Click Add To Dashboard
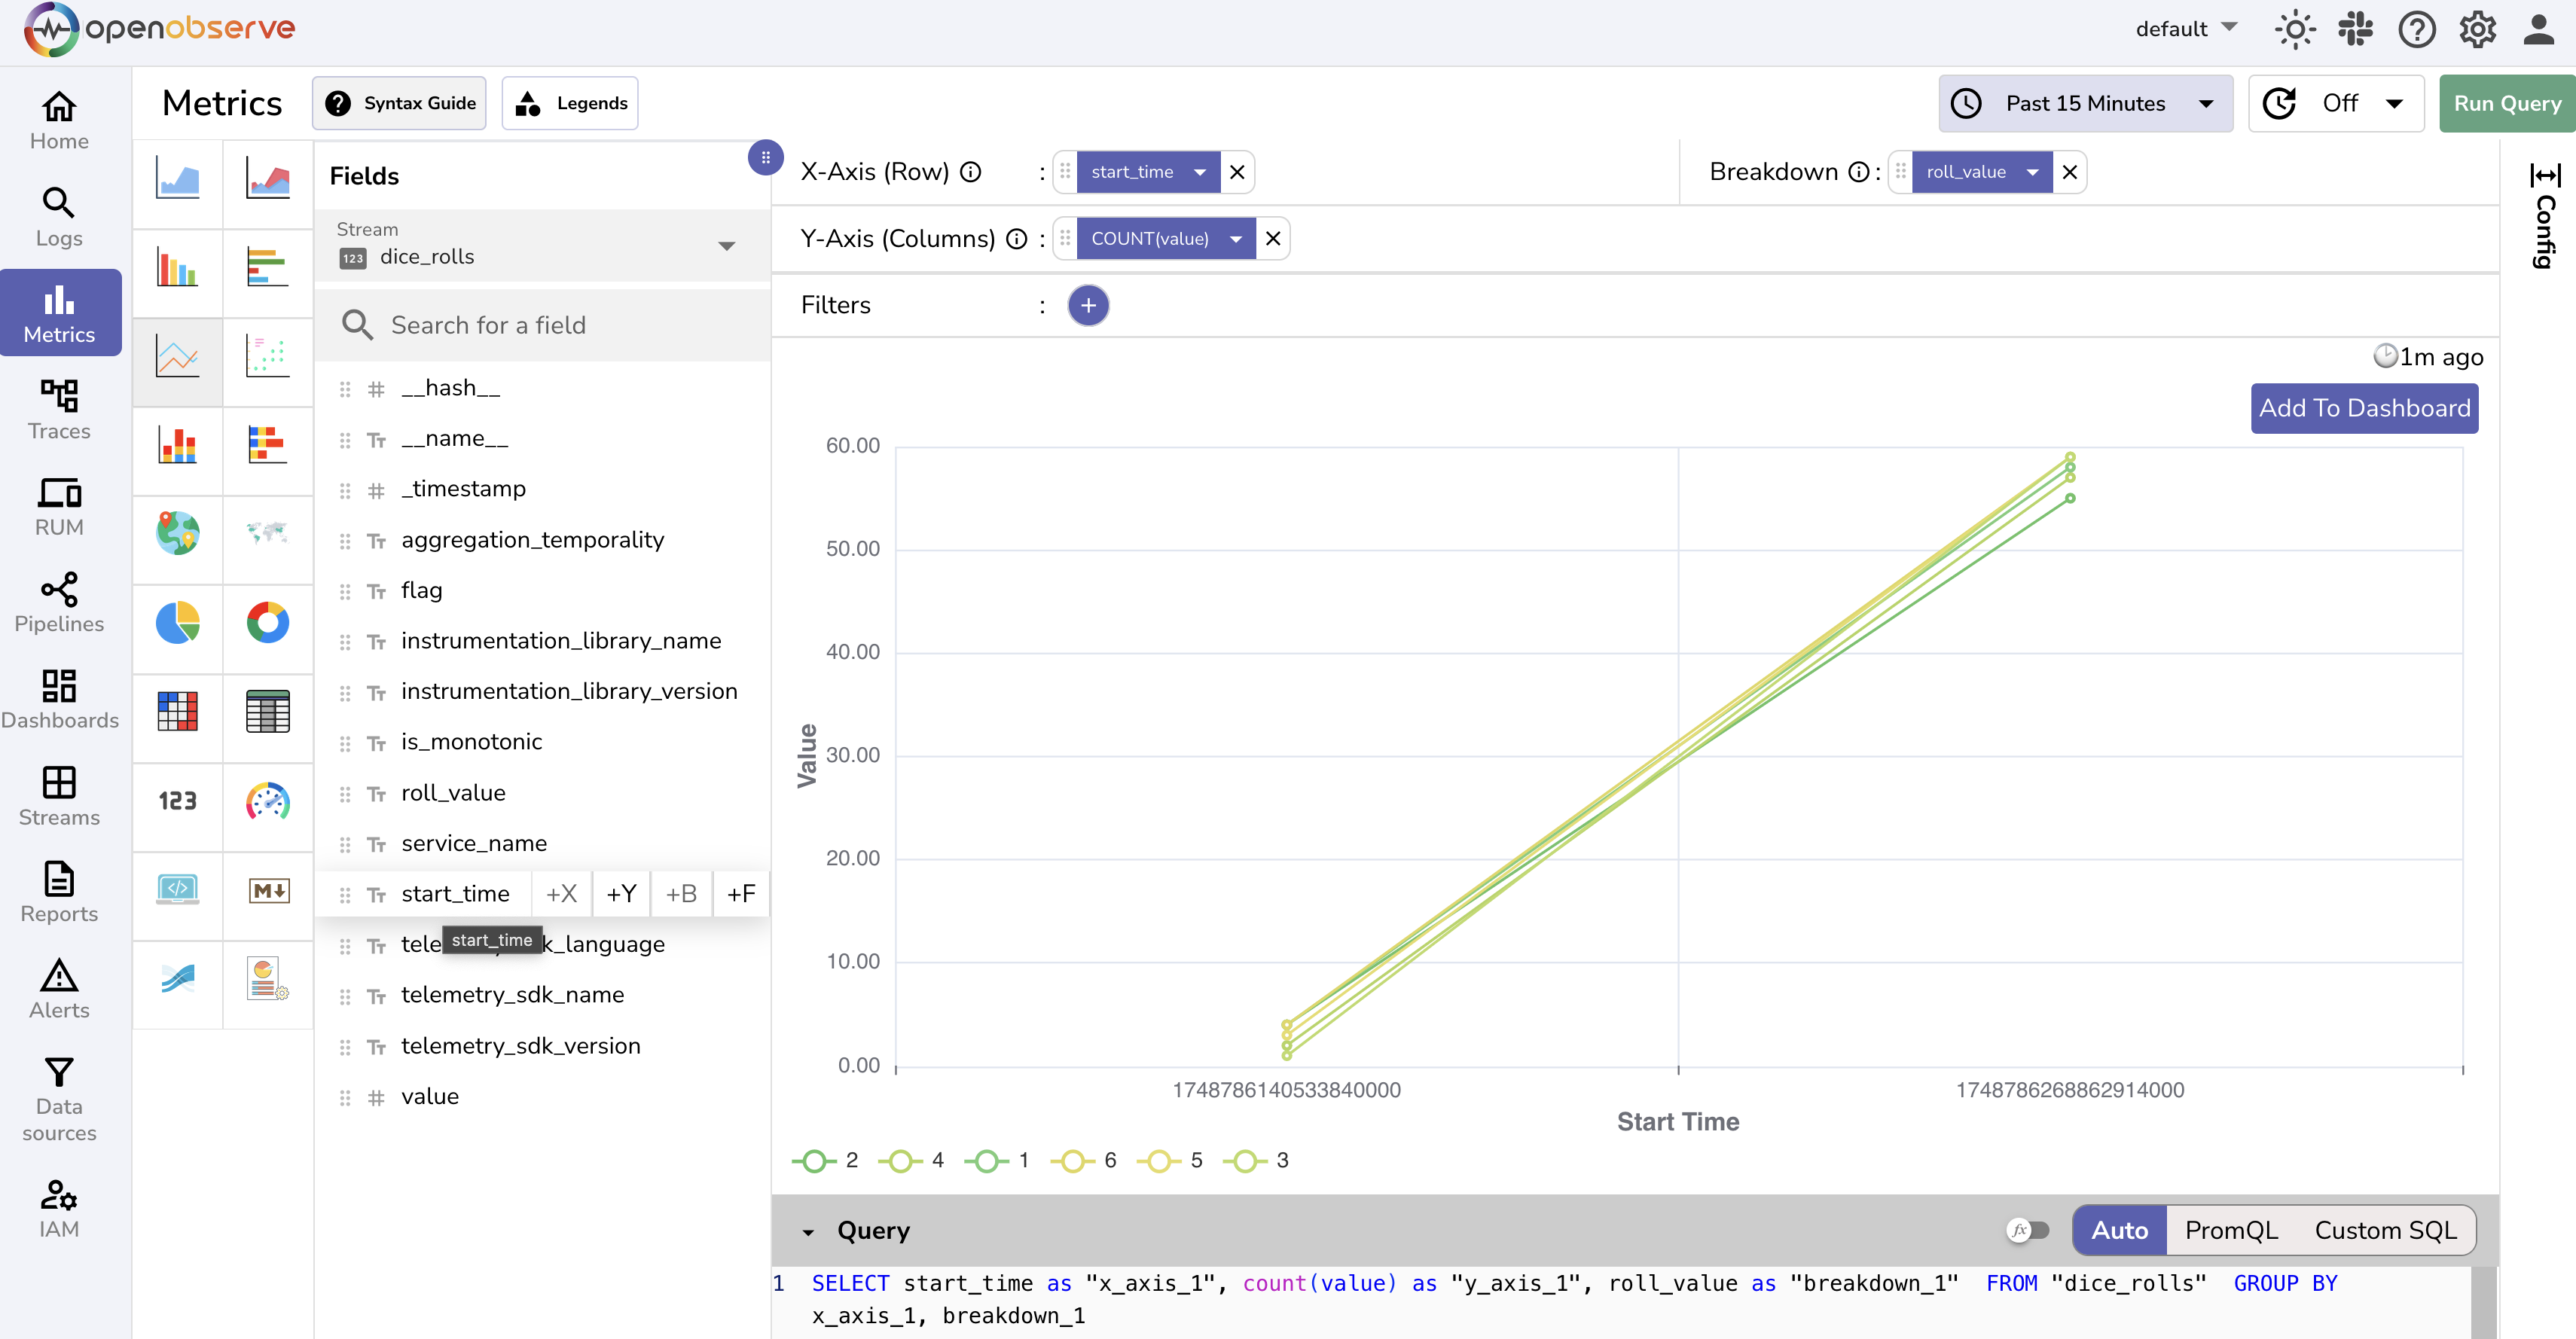 click(2364, 408)
